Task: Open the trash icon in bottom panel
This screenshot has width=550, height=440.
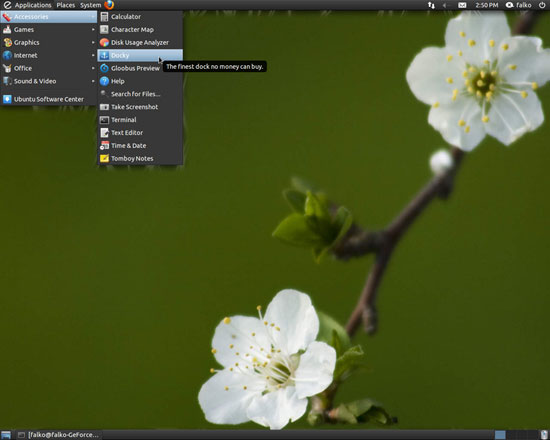Action: 544,435
